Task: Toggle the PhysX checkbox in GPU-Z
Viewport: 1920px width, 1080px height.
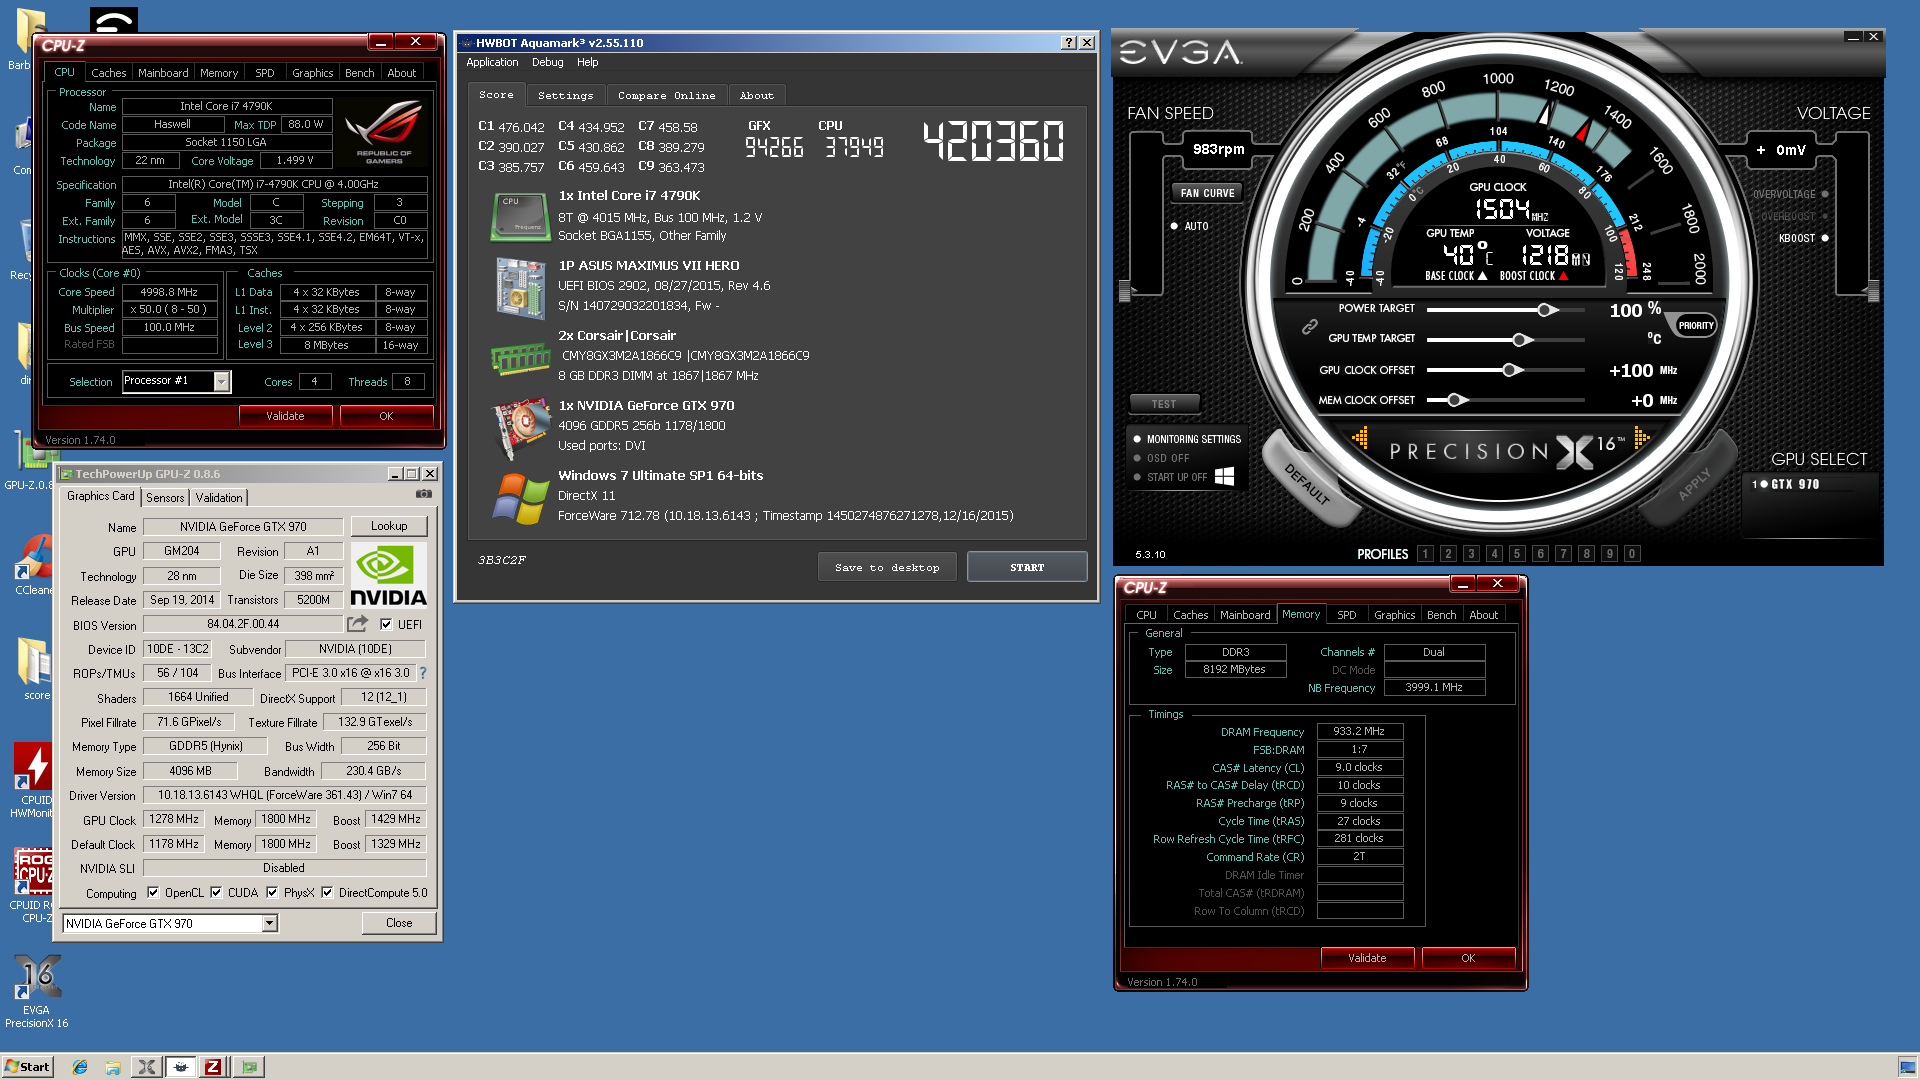Action: point(272,892)
